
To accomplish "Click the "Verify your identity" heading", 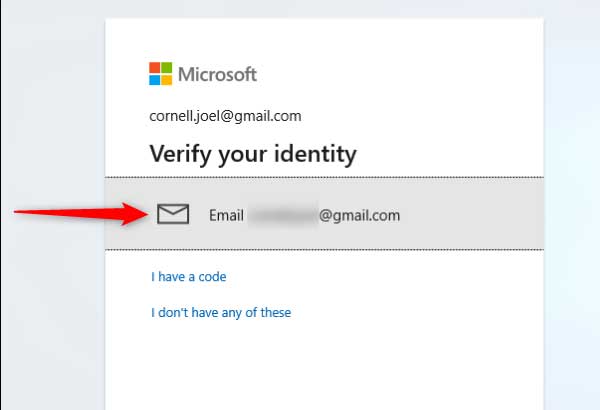I will point(253,154).
